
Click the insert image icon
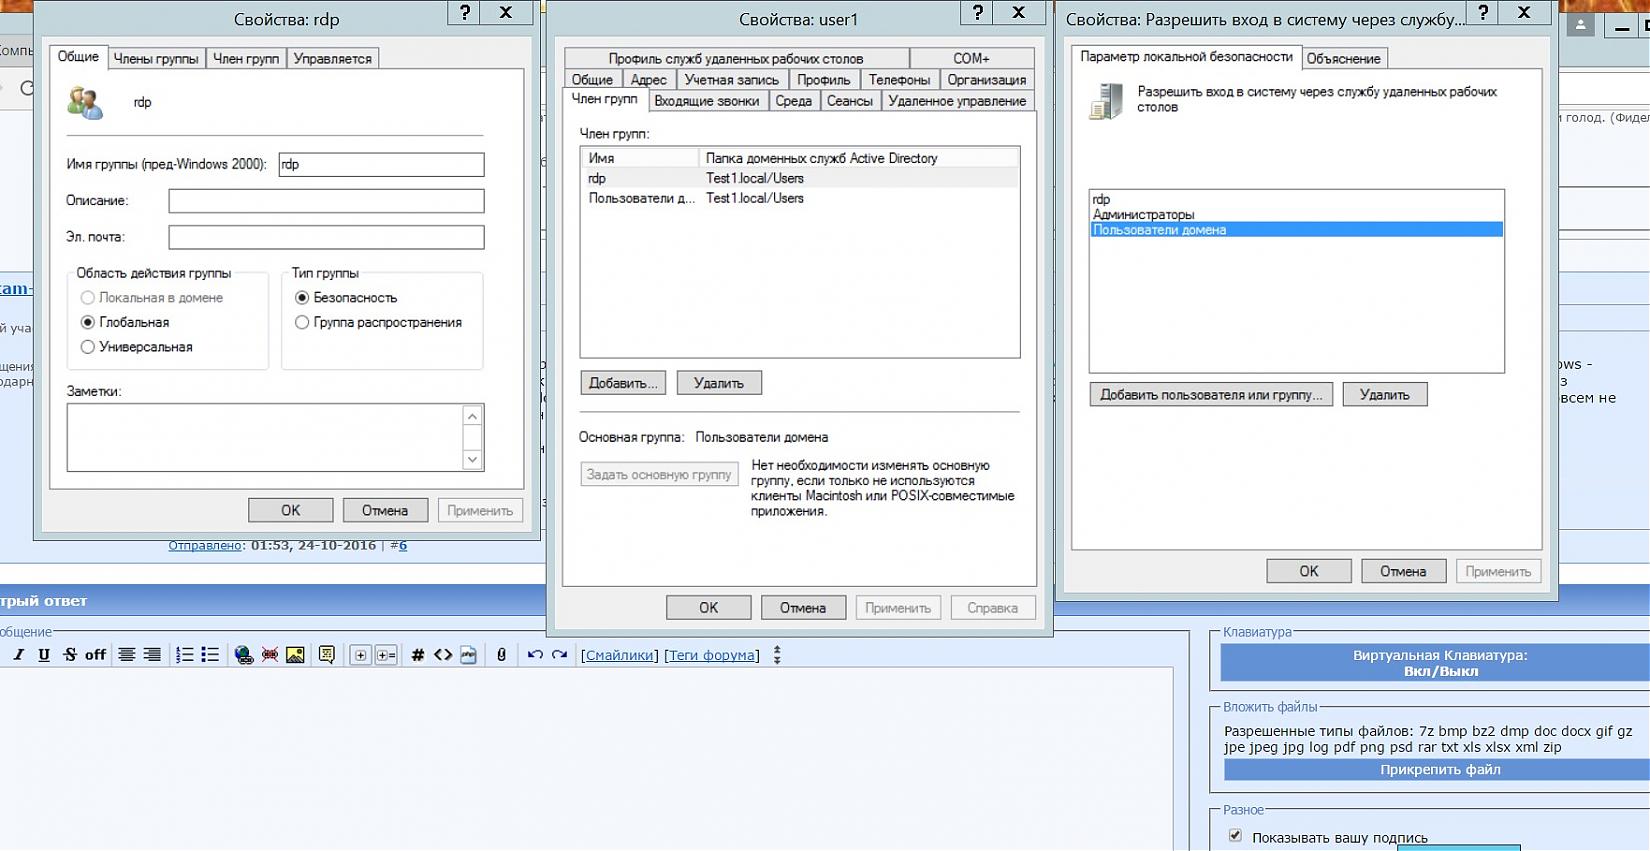point(295,655)
